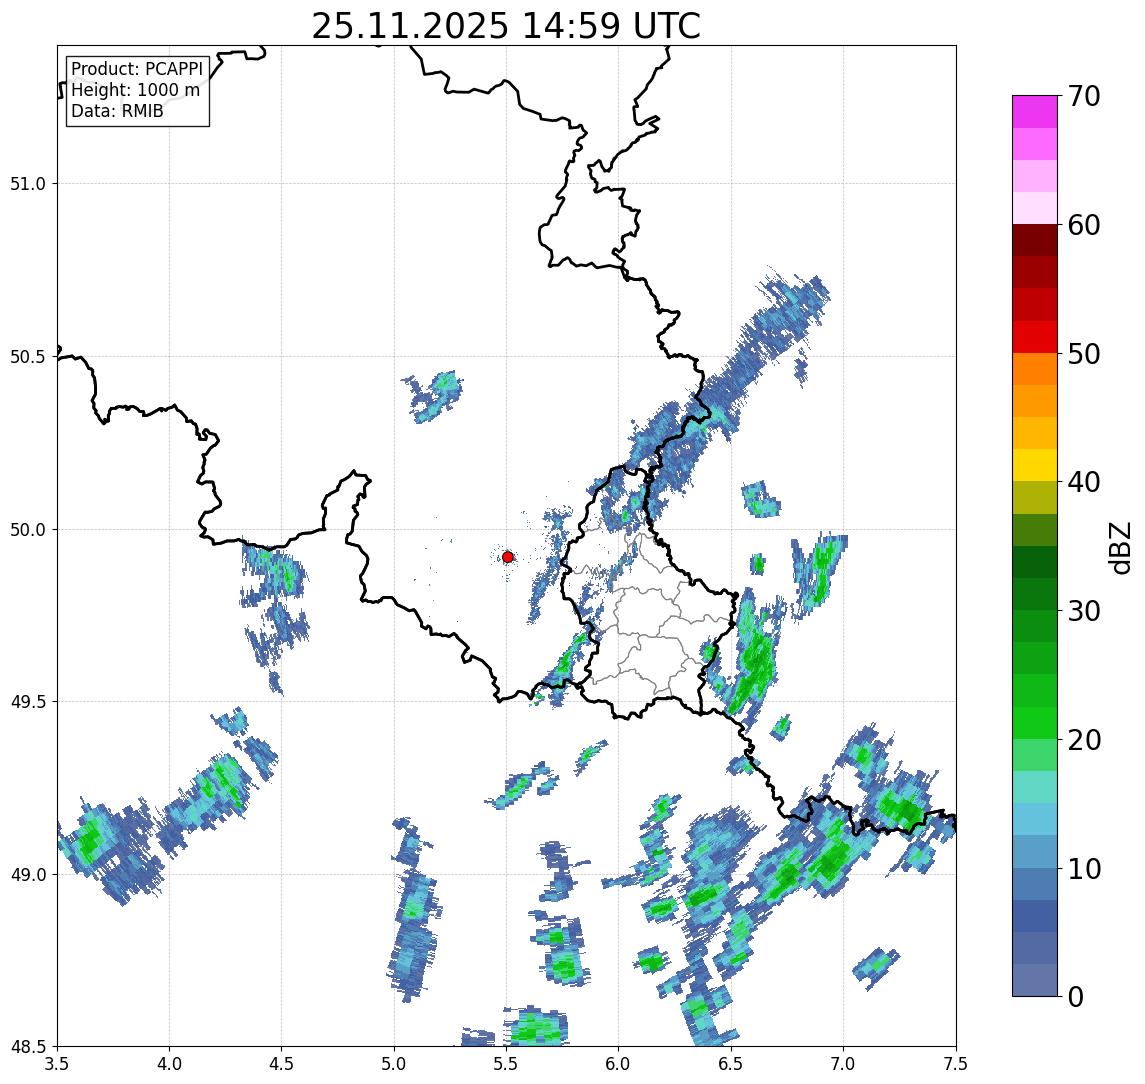Click the colorbar tick label 10
This screenshot has width=1145, height=1084.
1084,869
